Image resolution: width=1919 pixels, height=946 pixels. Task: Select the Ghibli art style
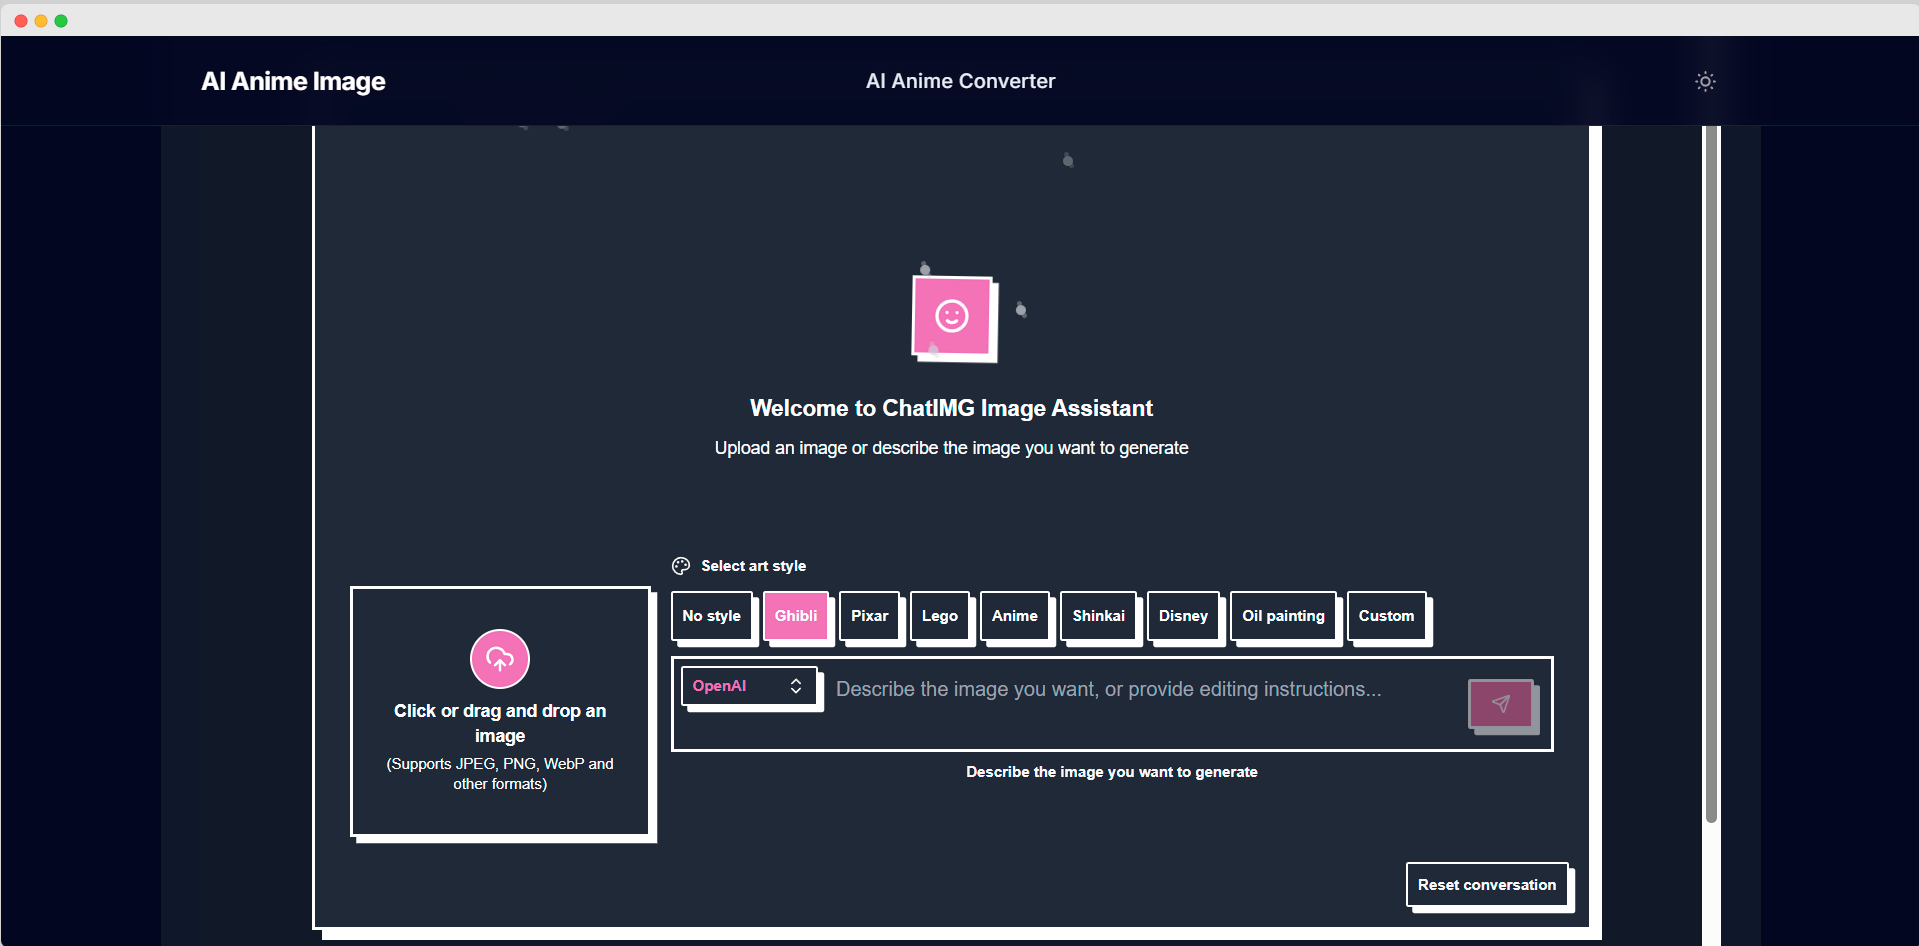796,616
